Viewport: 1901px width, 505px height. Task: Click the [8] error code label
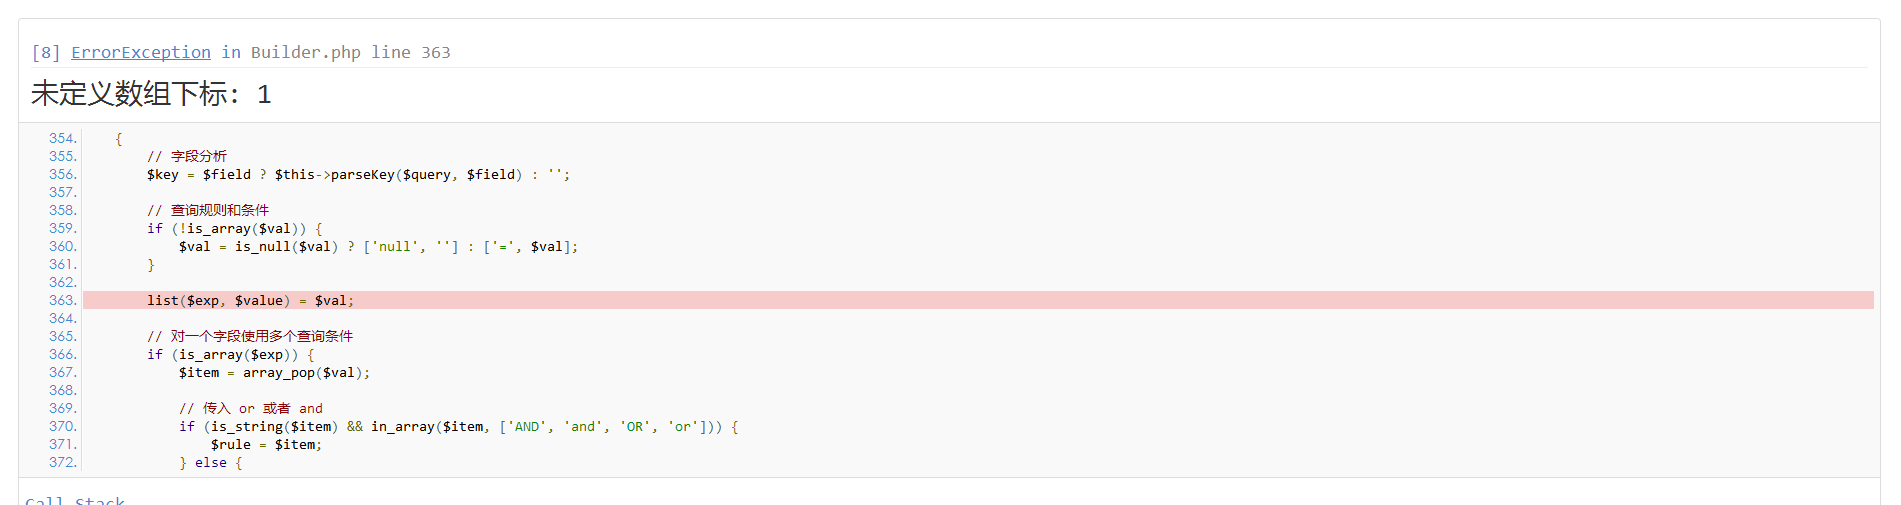pyautogui.click(x=46, y=52)
